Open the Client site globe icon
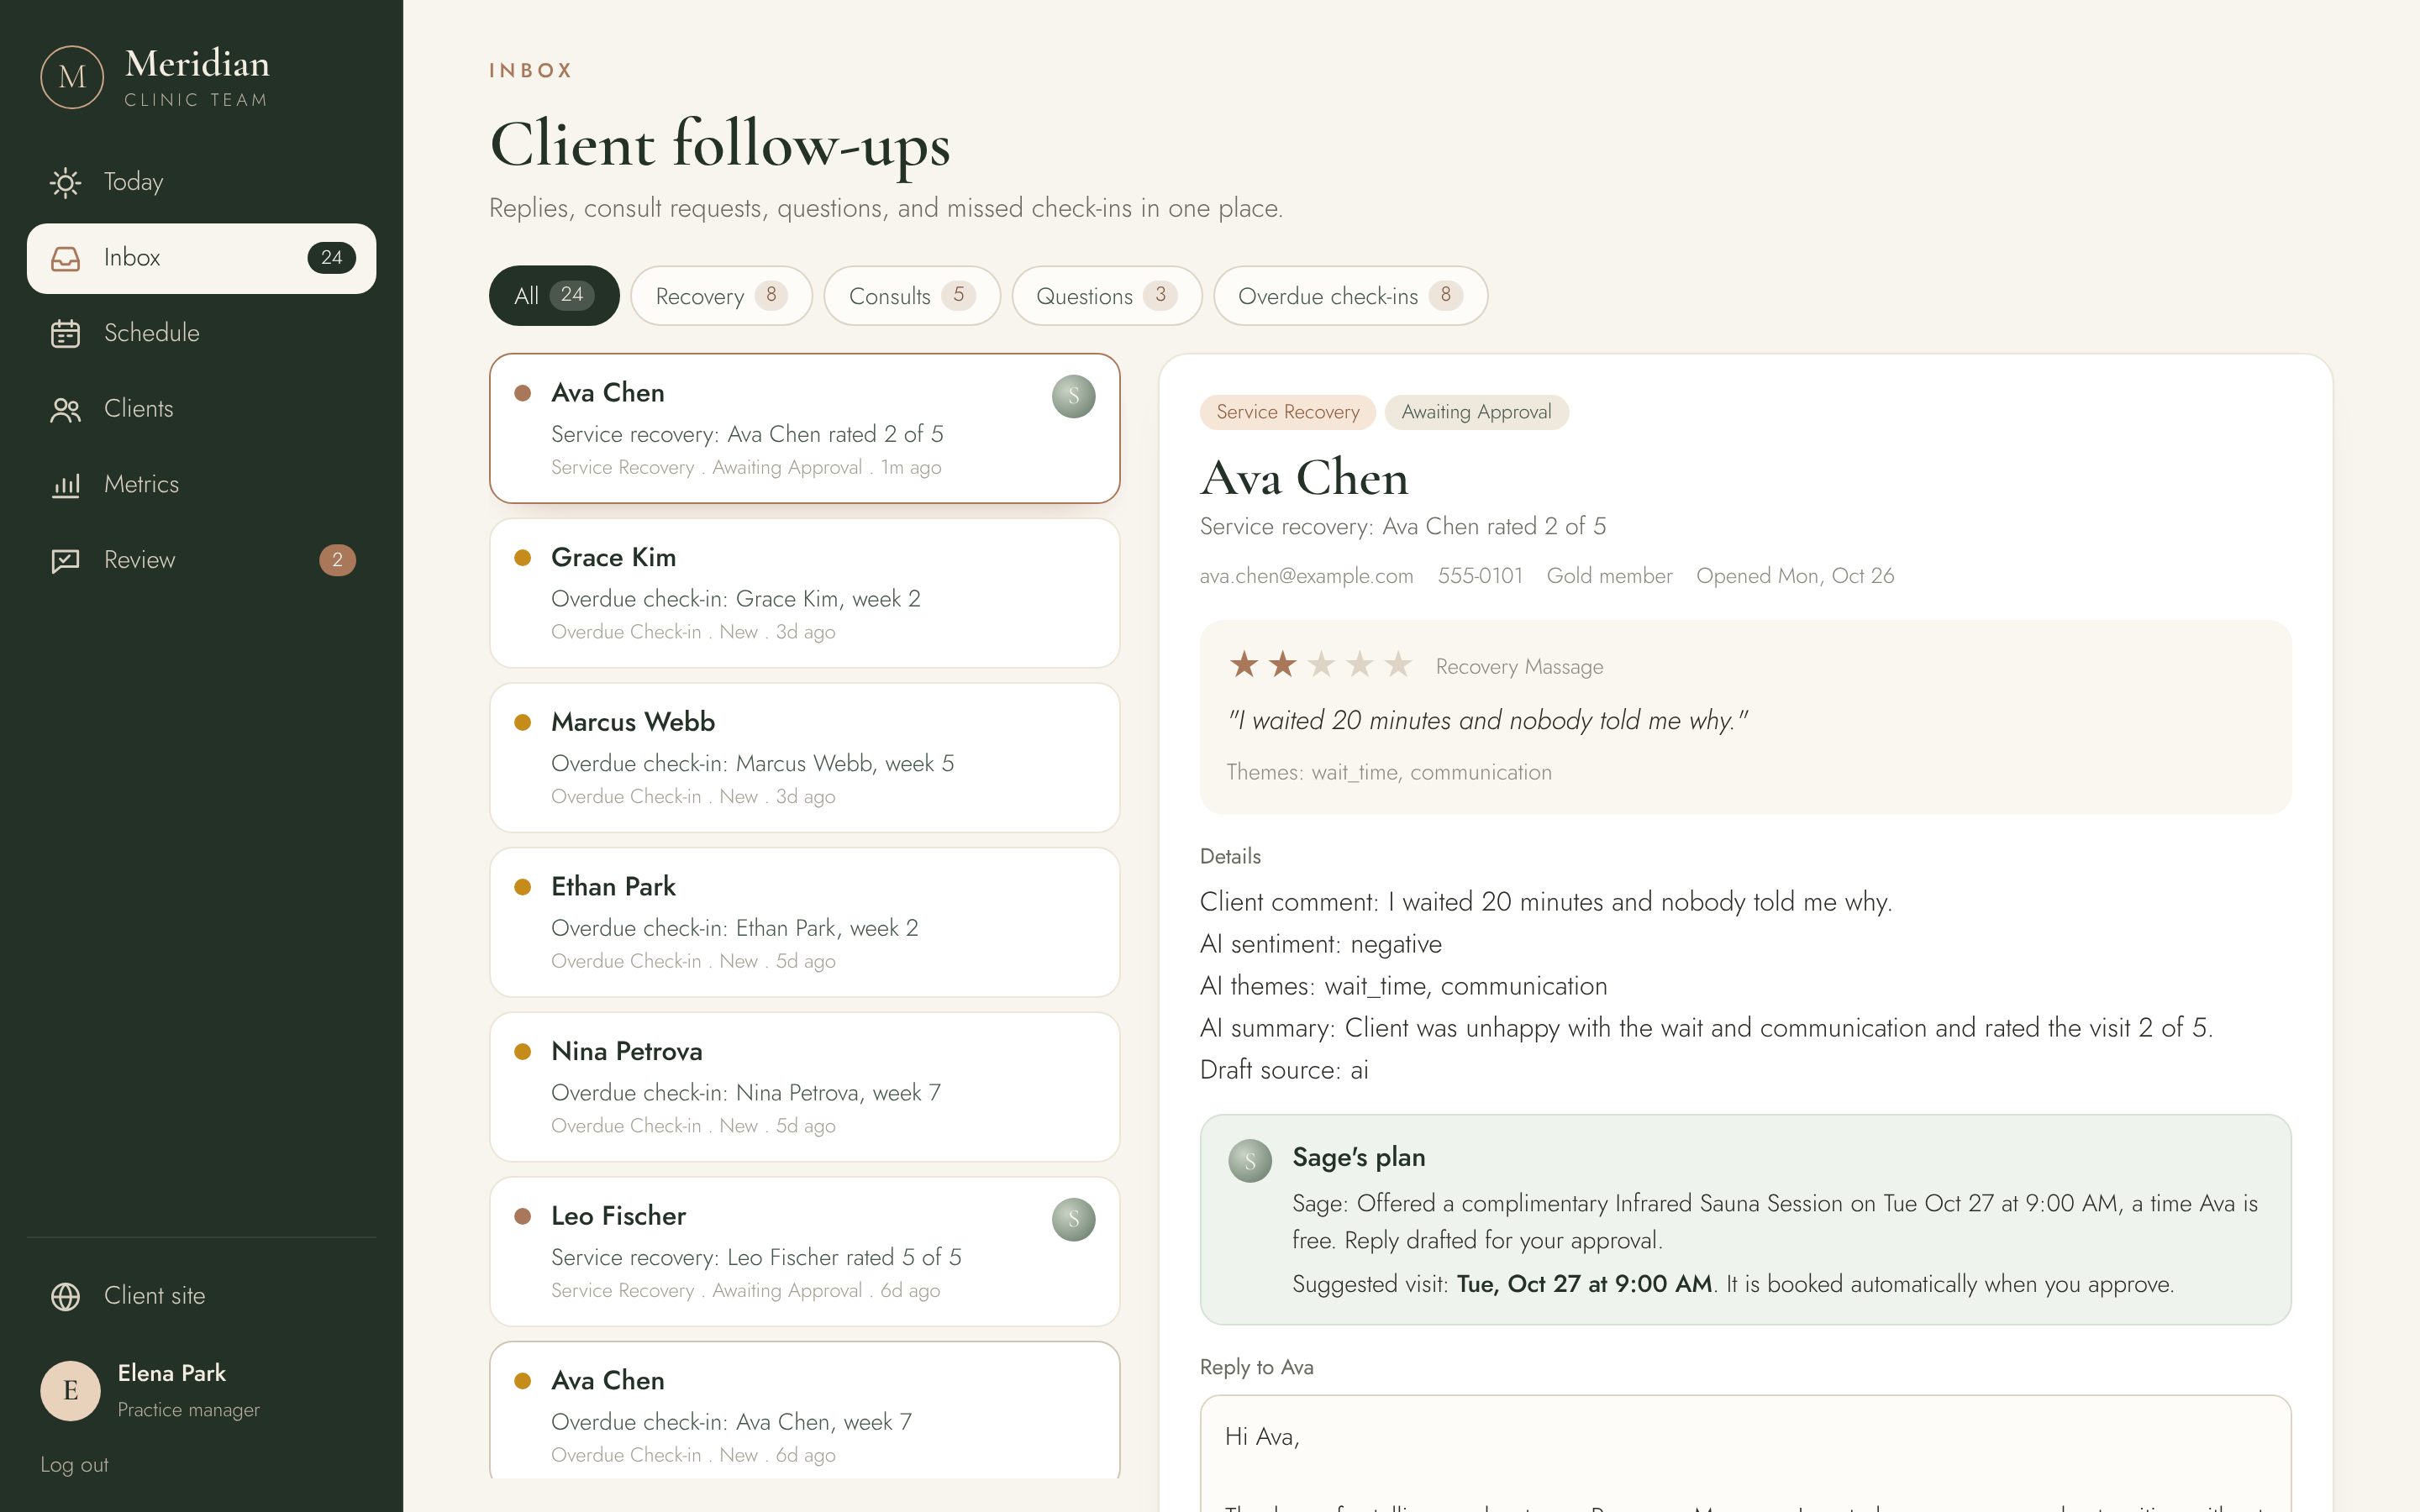Image resolution: width=2420 pixels, height=1512 pixels. point(66,1296)
